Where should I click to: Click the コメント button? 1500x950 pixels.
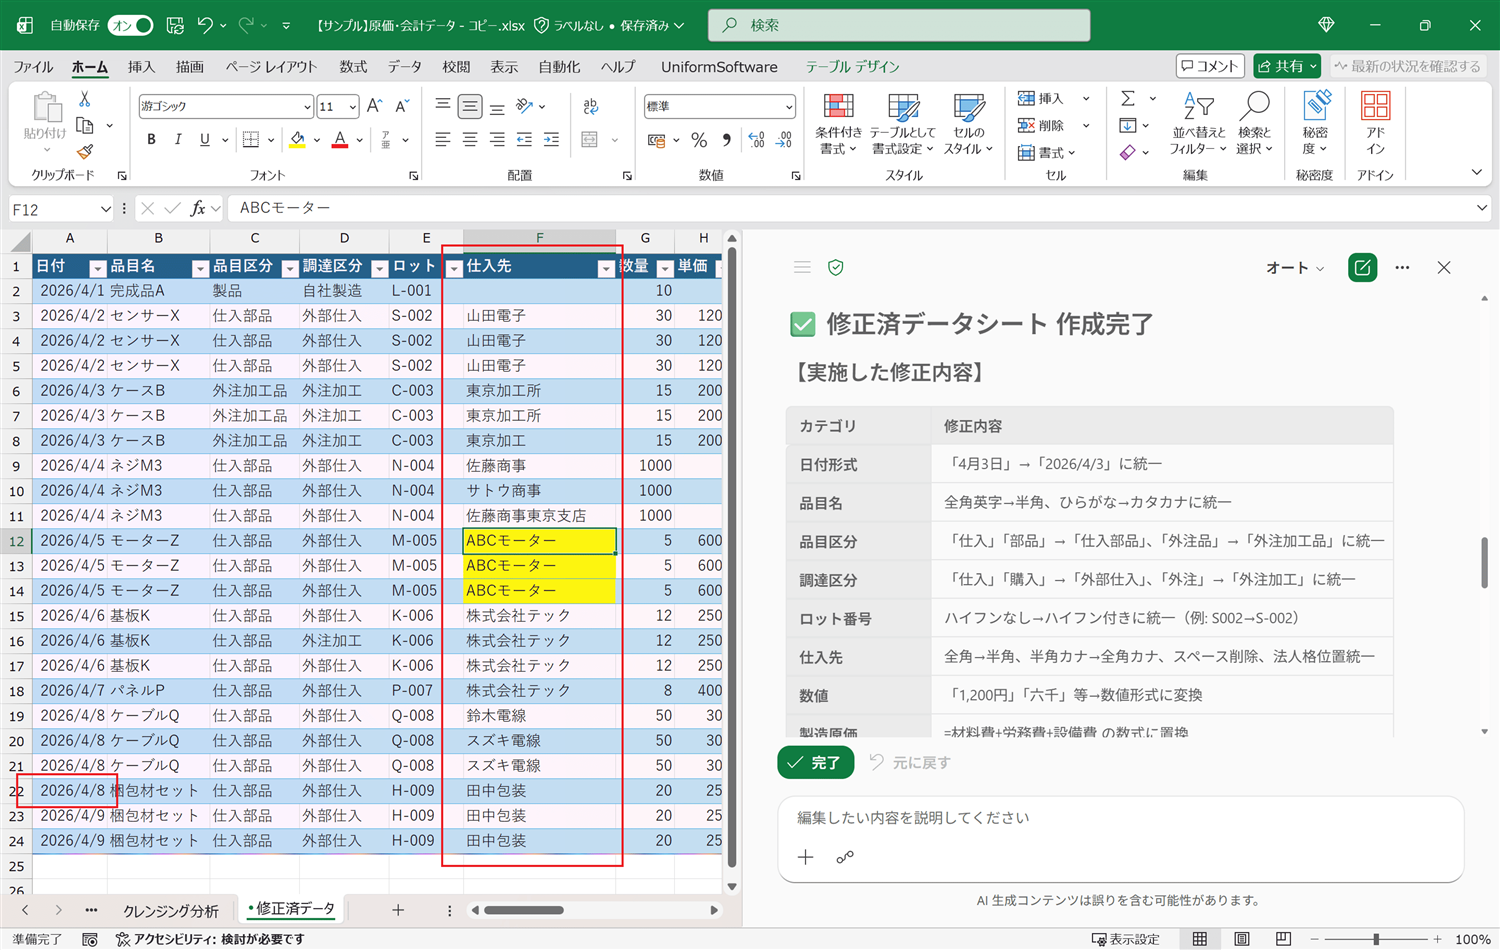1210,66
